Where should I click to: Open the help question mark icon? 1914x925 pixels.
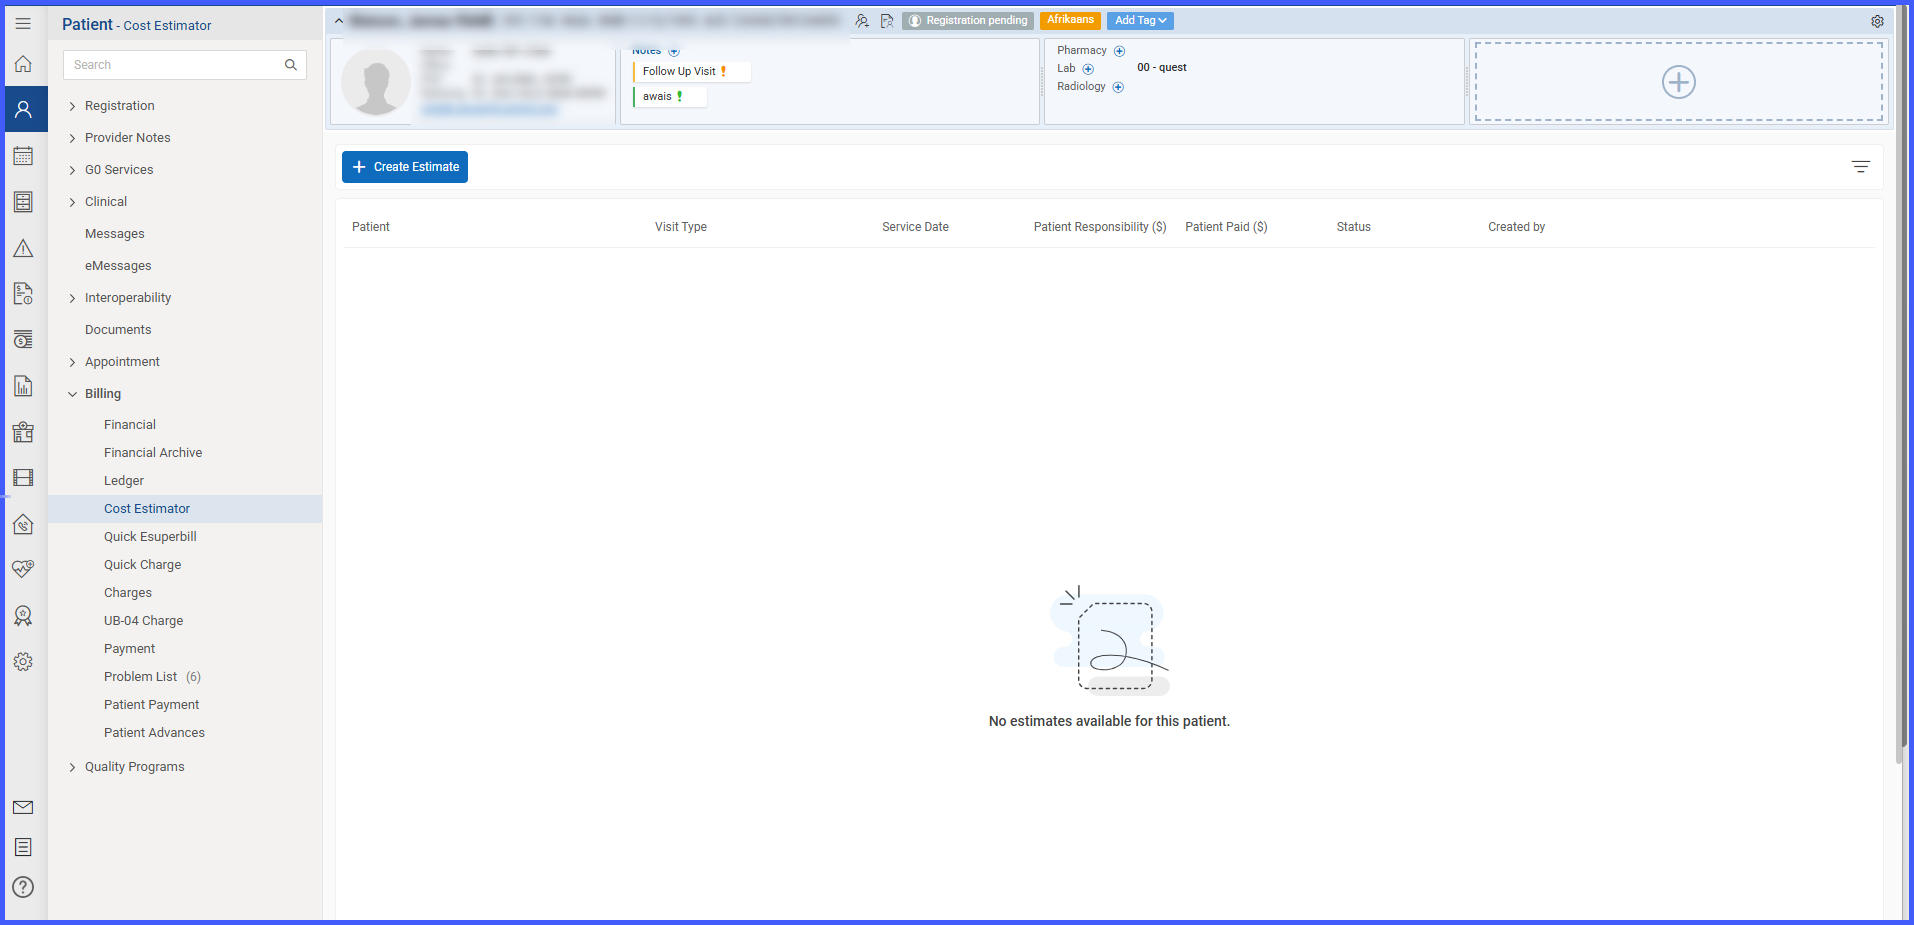(23, 887)
